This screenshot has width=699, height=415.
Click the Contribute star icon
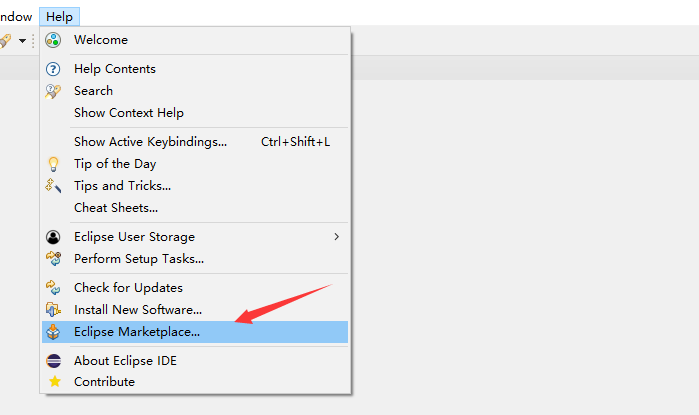53,382
